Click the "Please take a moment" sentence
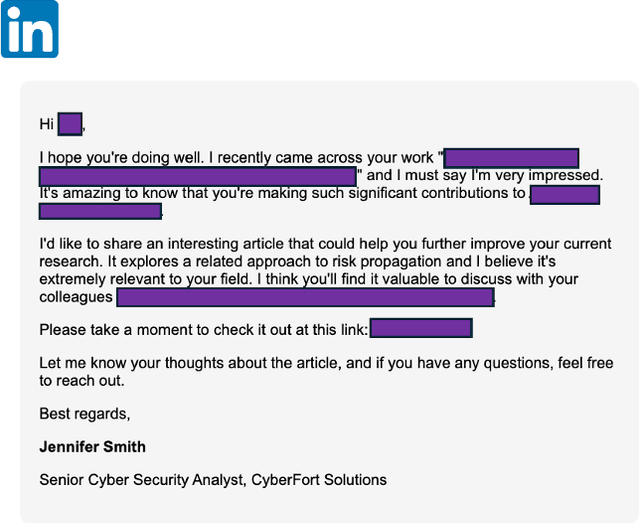The image size is (640, 523). pos(204,330)
